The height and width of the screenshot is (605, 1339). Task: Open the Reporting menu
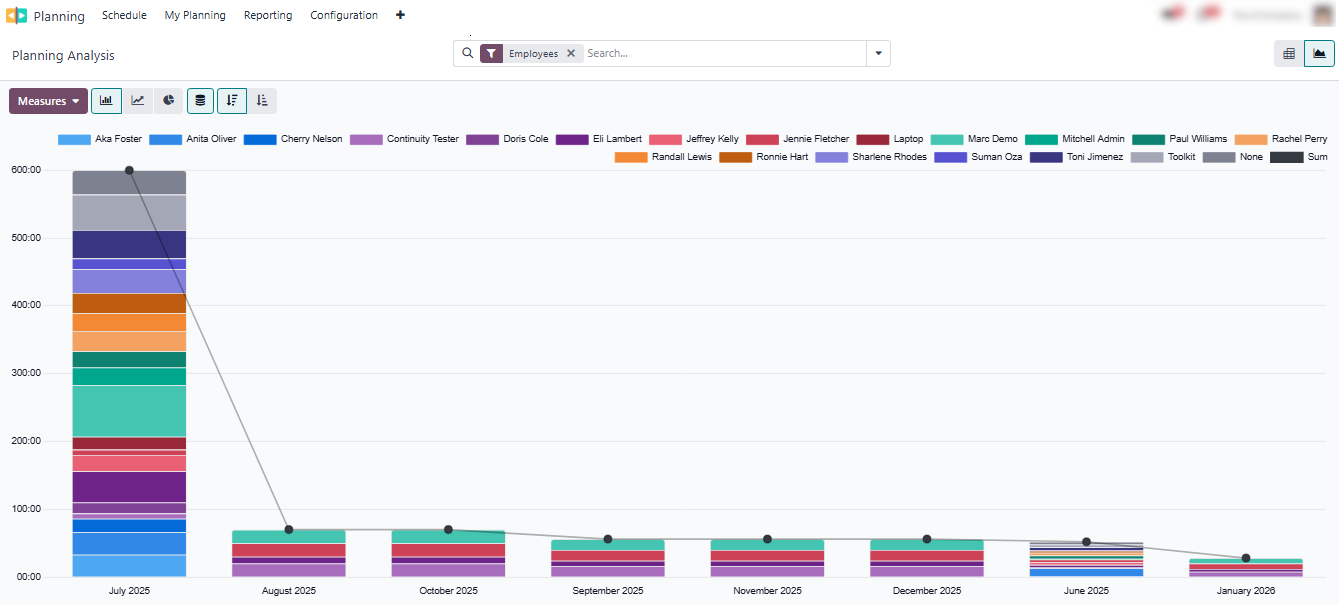267,15
